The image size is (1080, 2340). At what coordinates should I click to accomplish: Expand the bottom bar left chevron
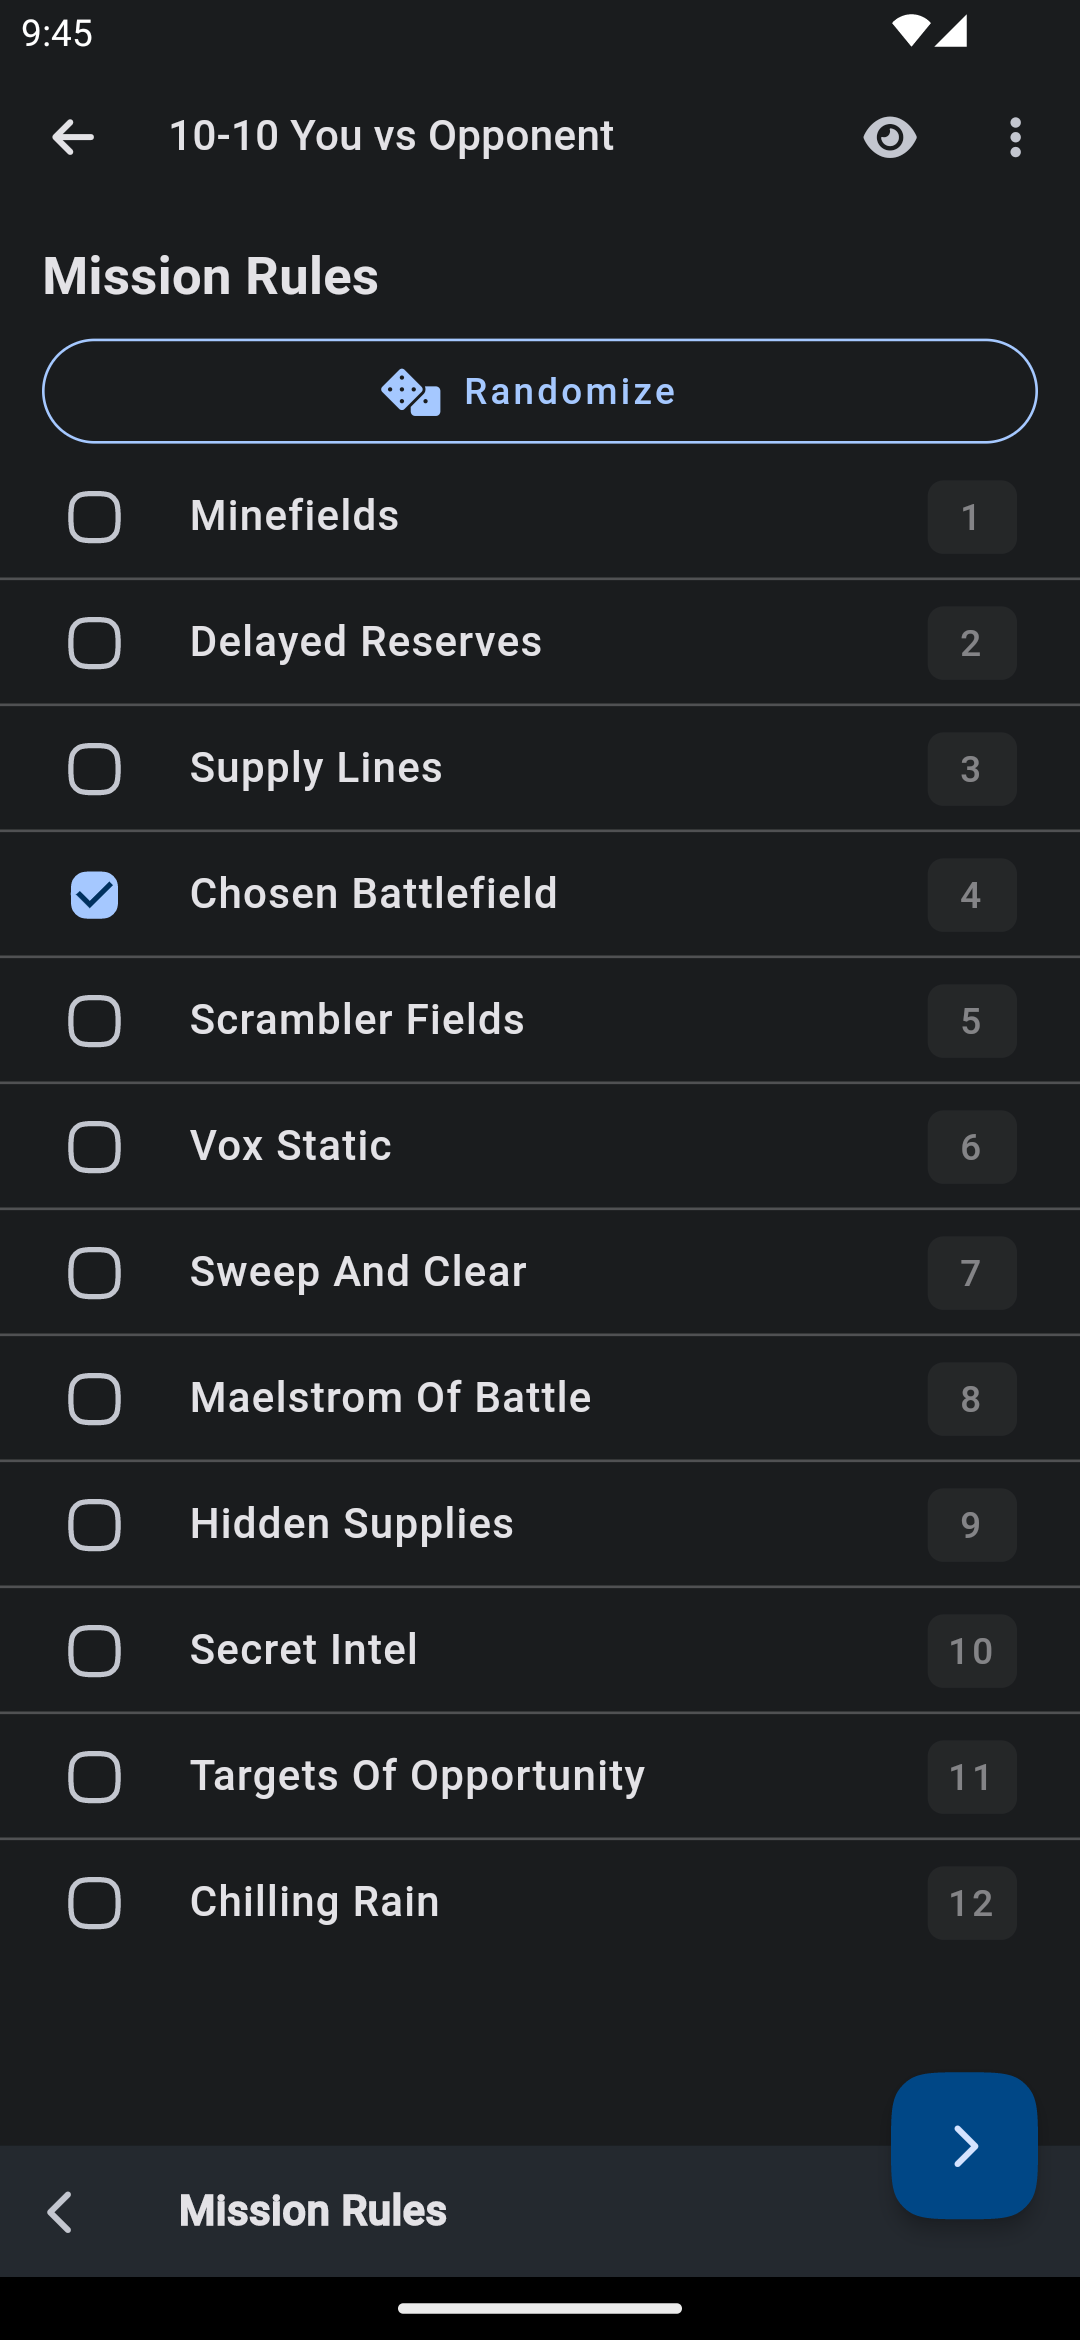pyautogui.click(x=60, y=2212)
